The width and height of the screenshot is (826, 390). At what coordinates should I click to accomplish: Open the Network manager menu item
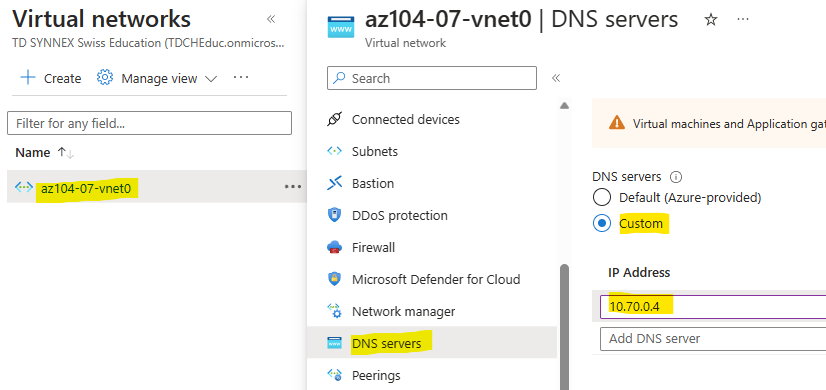(403, 311)
